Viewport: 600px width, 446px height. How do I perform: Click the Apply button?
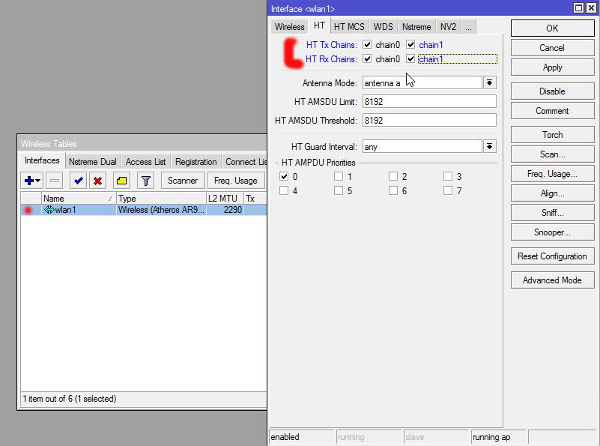(x=552, y=68)
